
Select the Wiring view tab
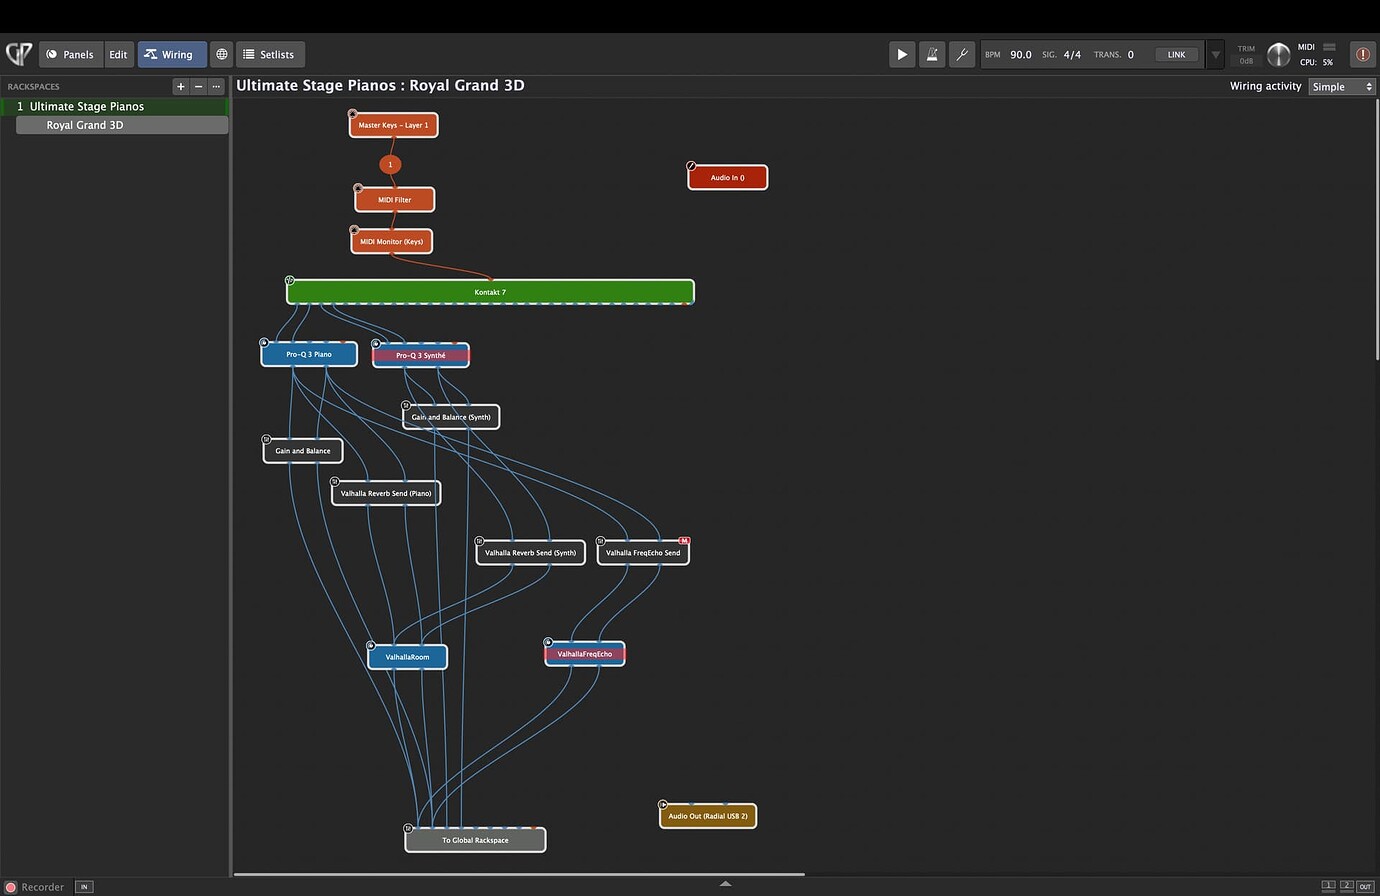tap(172, 54)
